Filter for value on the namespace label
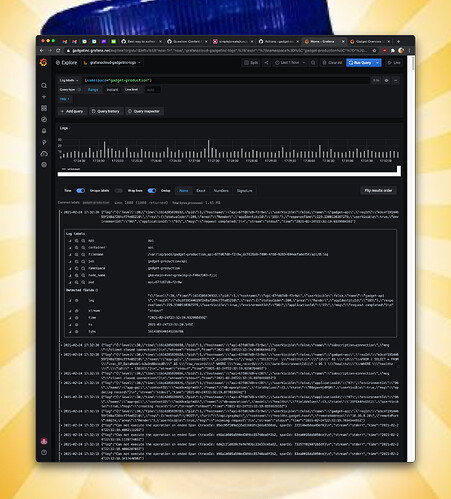Viewport: 451px width, 499px height. pos(77,268)
